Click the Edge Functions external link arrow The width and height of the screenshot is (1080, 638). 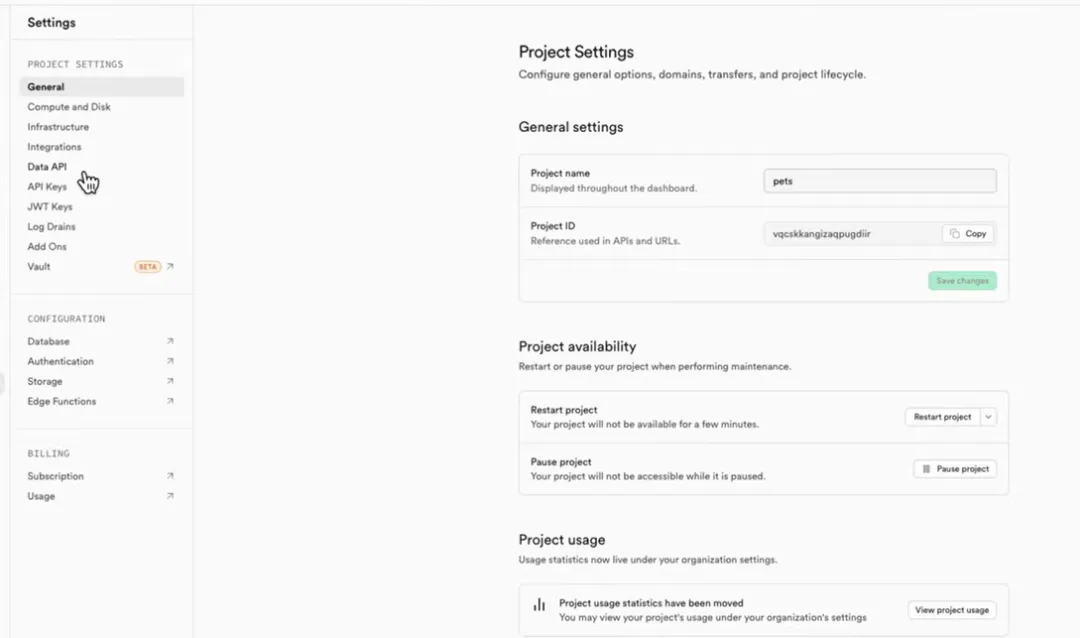point(170,402)
